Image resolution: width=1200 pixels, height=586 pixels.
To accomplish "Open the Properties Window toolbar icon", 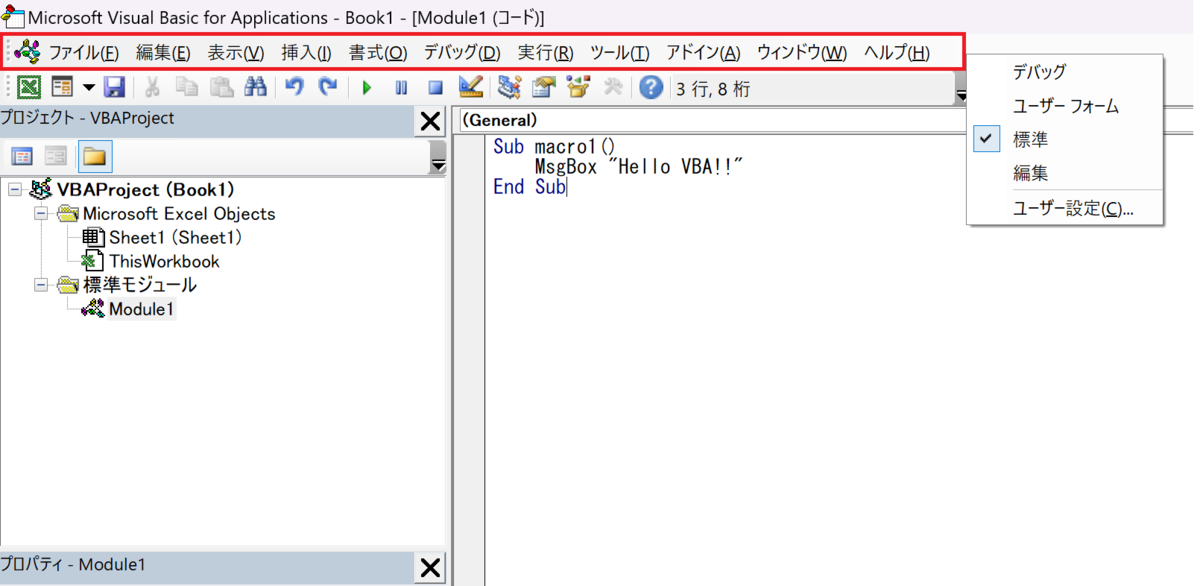I will 543,88.
